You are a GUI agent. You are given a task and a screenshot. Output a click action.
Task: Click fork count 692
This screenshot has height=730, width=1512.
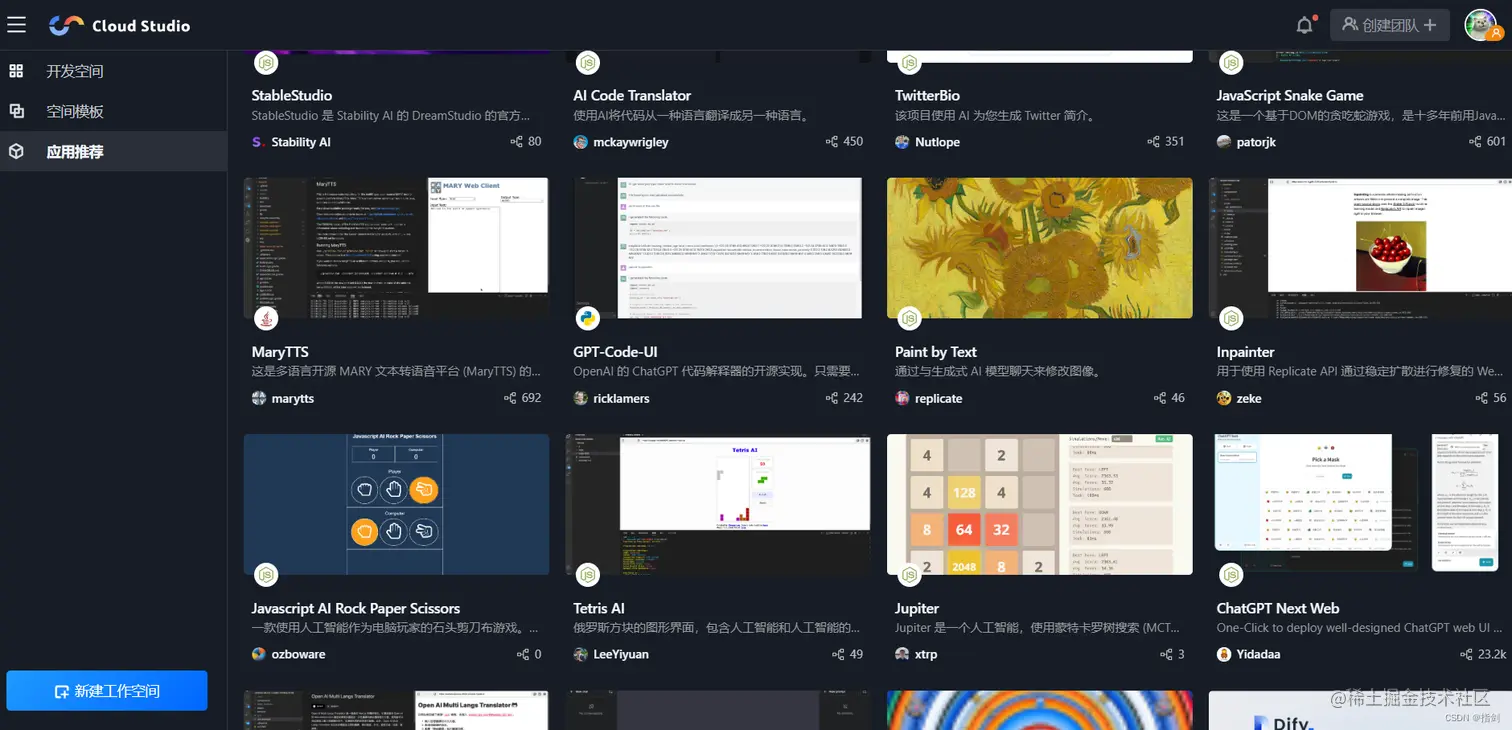tap(531, 398)
